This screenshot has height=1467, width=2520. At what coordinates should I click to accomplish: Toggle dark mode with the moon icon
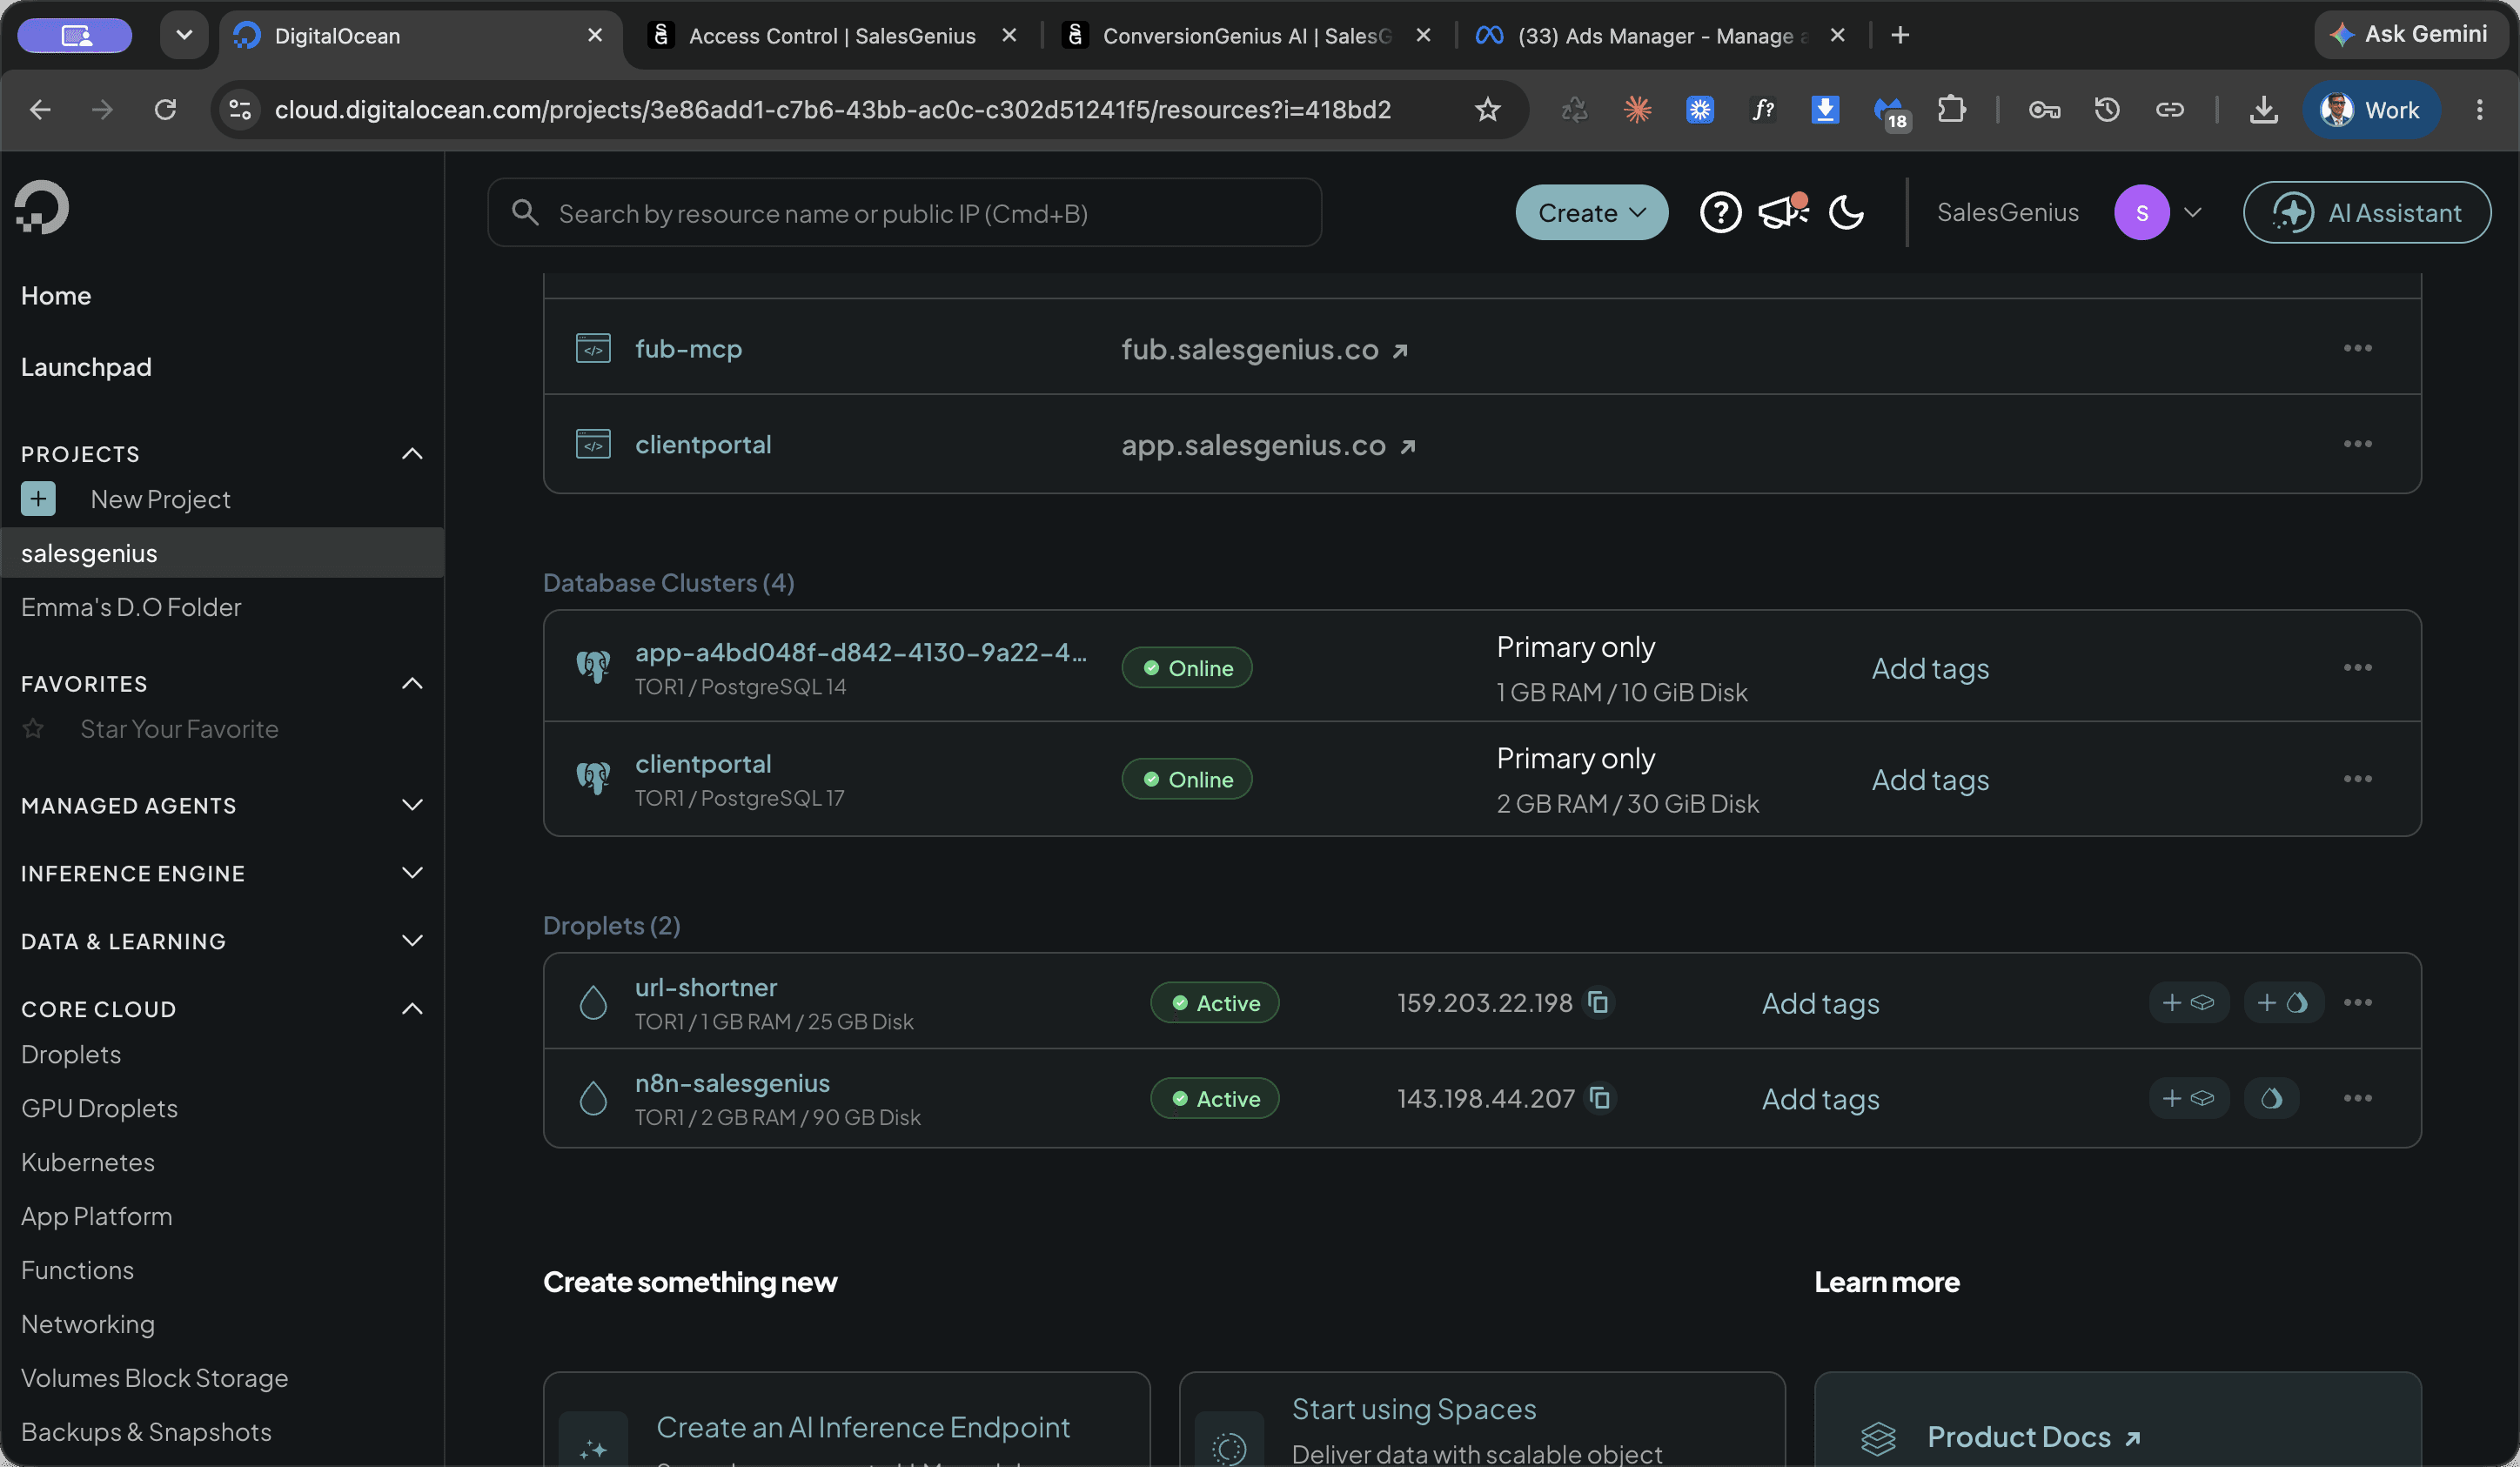point(1846,213)
